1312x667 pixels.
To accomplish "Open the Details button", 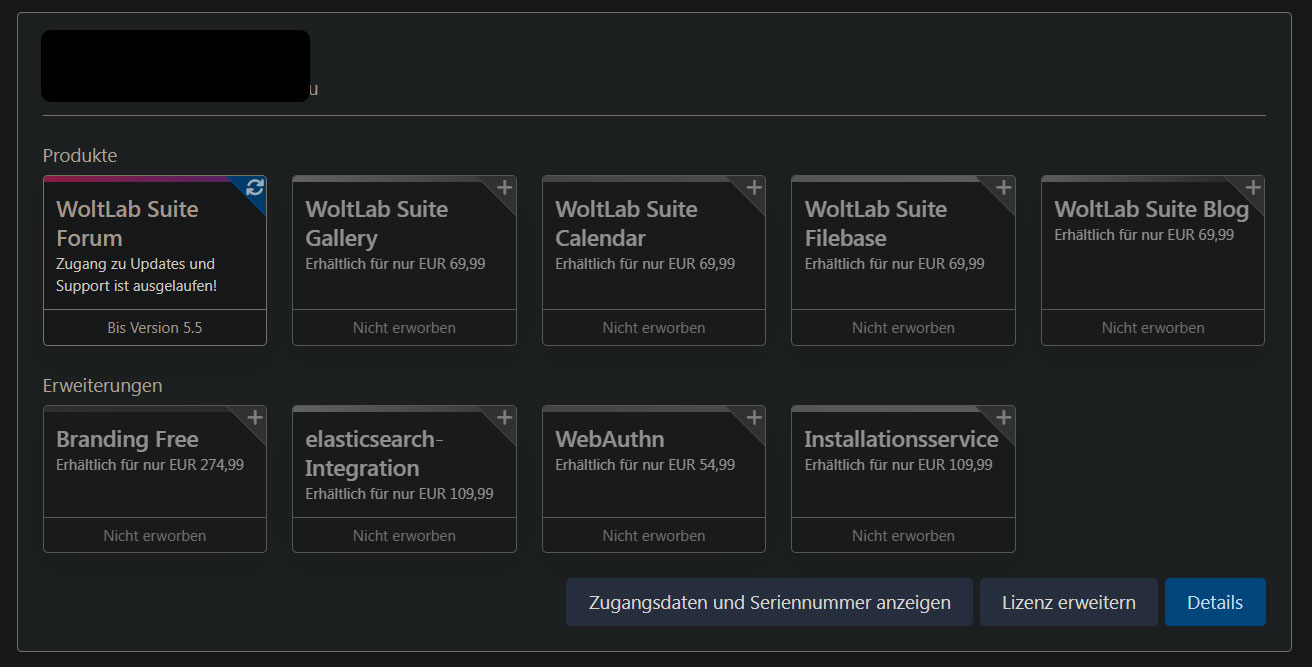I will [1214, 602].
